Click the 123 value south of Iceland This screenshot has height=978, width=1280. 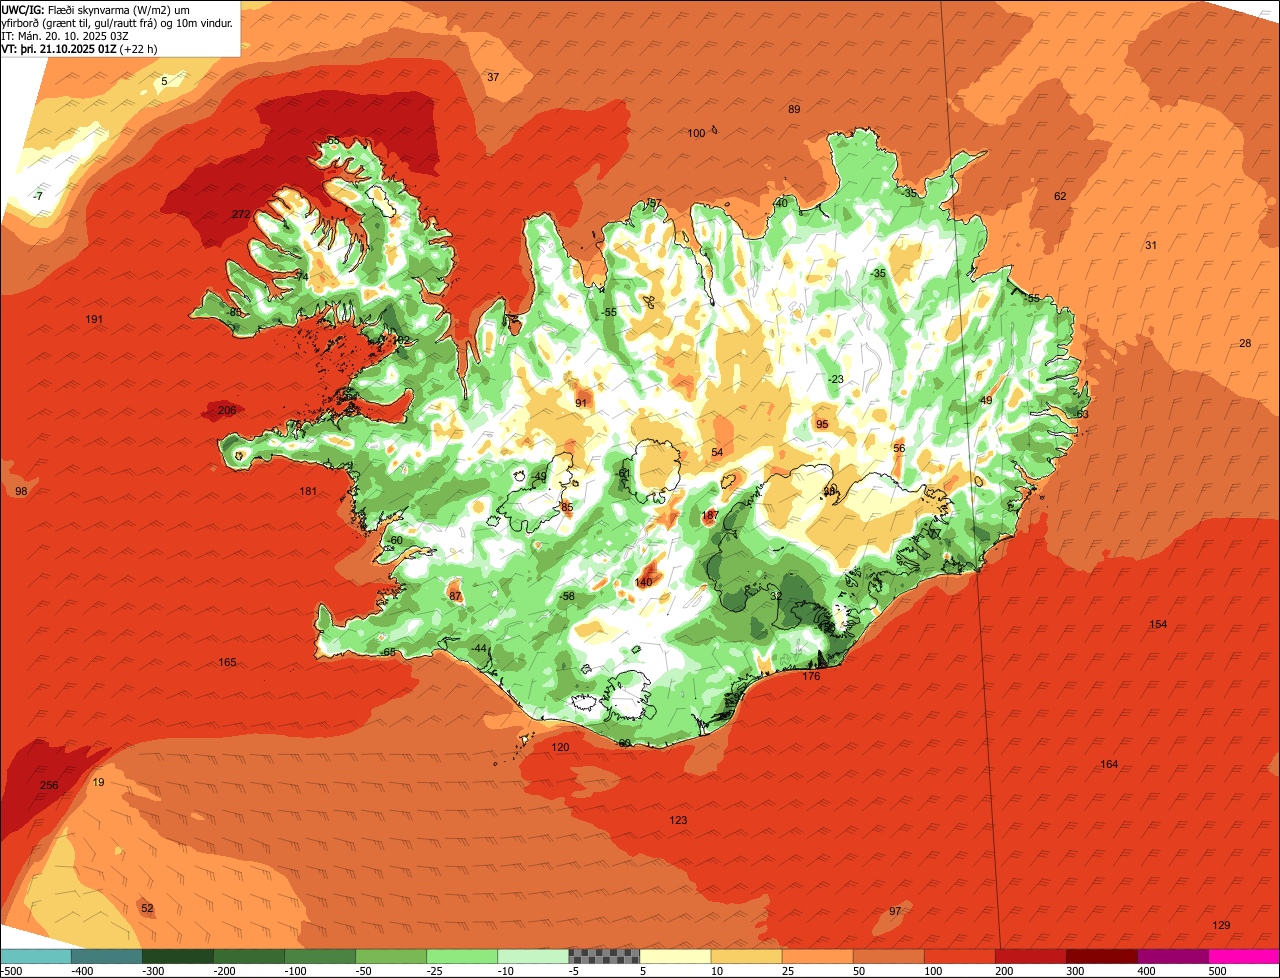pyautogui.click(x=678, y=820)
